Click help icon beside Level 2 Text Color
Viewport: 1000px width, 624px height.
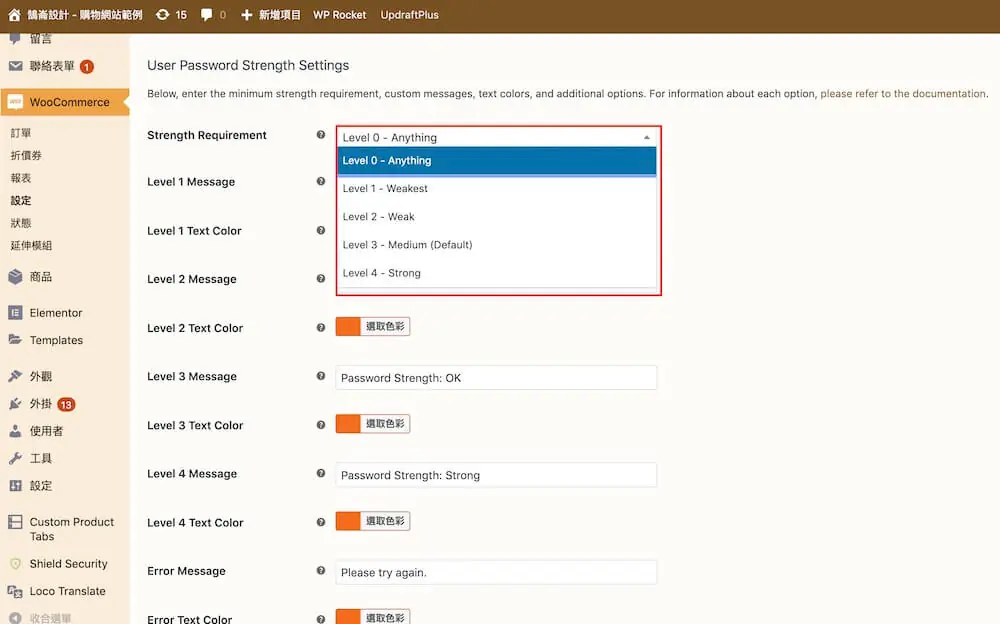tap(321, 327)
